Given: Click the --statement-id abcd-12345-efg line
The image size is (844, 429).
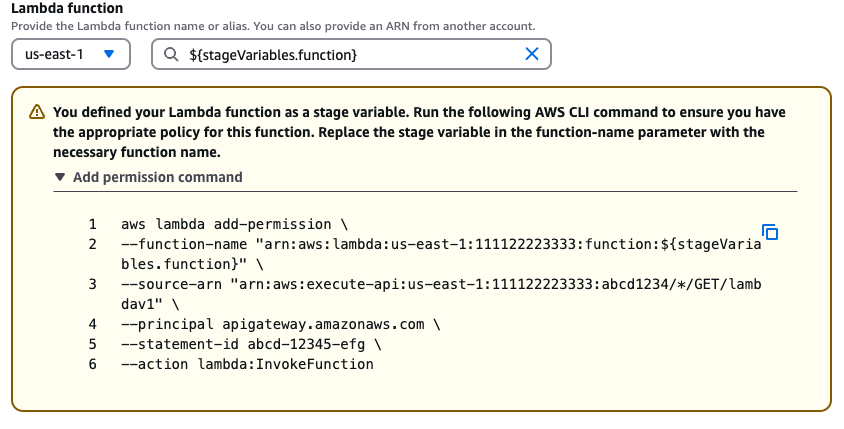Looking at the screenshot, I should click(253, 345).
